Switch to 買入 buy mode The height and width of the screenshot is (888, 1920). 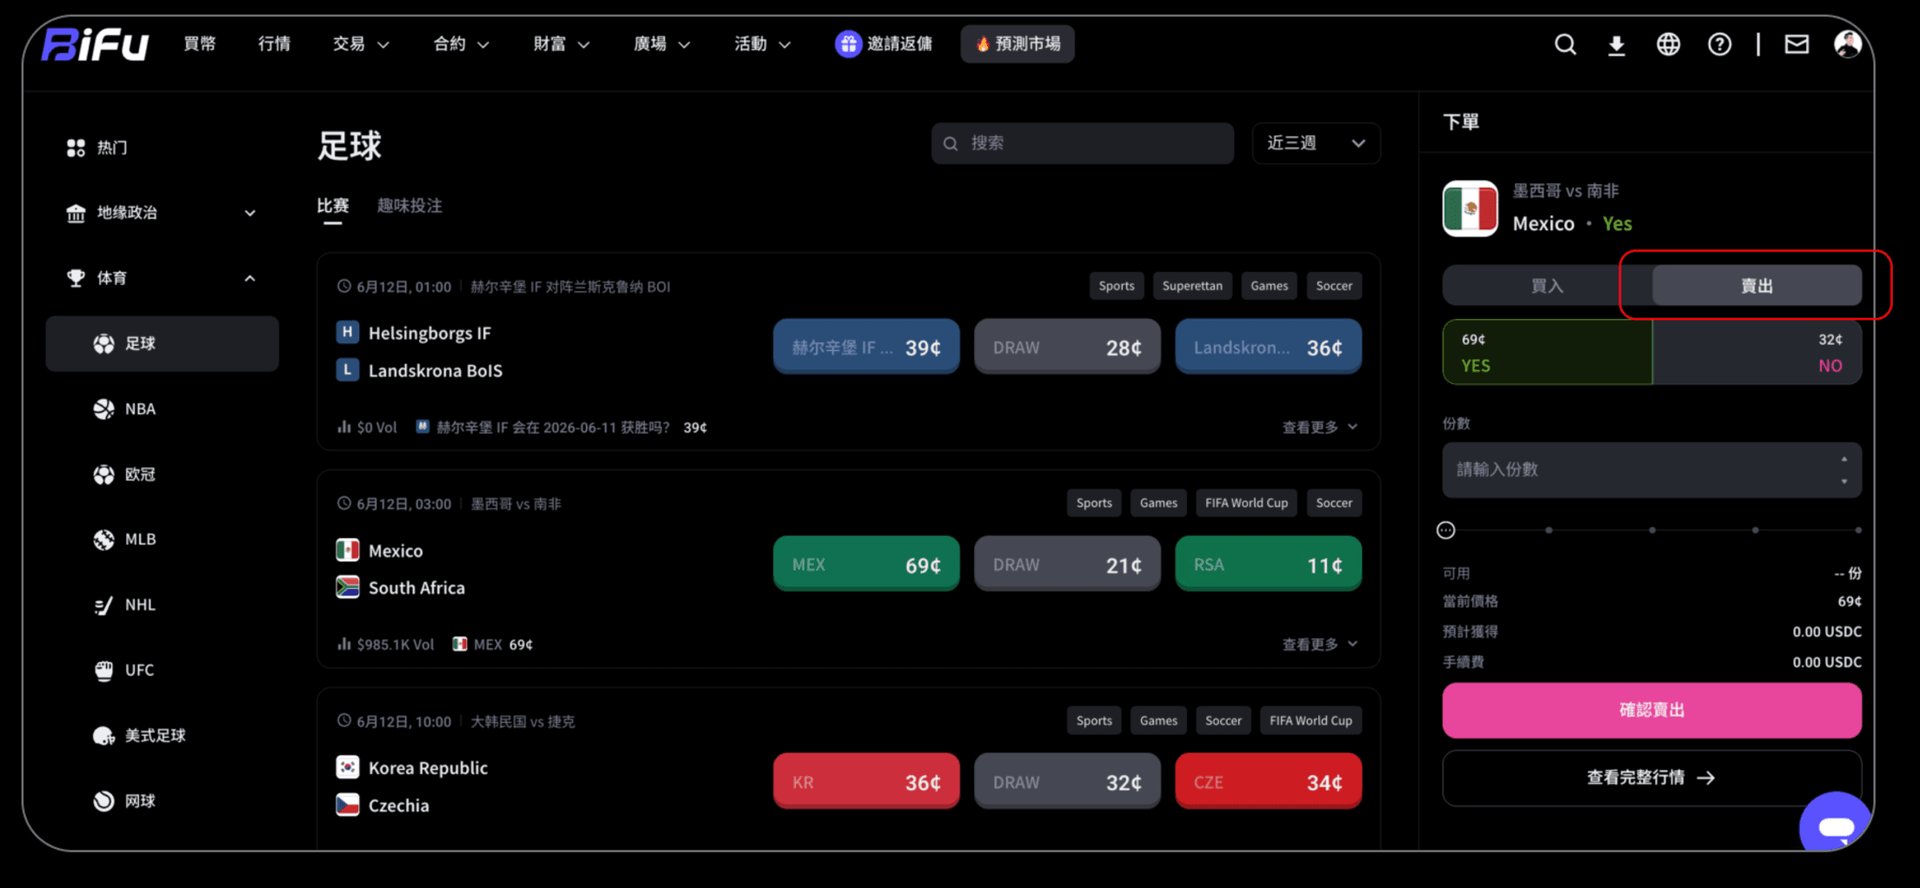[1547, 286]
